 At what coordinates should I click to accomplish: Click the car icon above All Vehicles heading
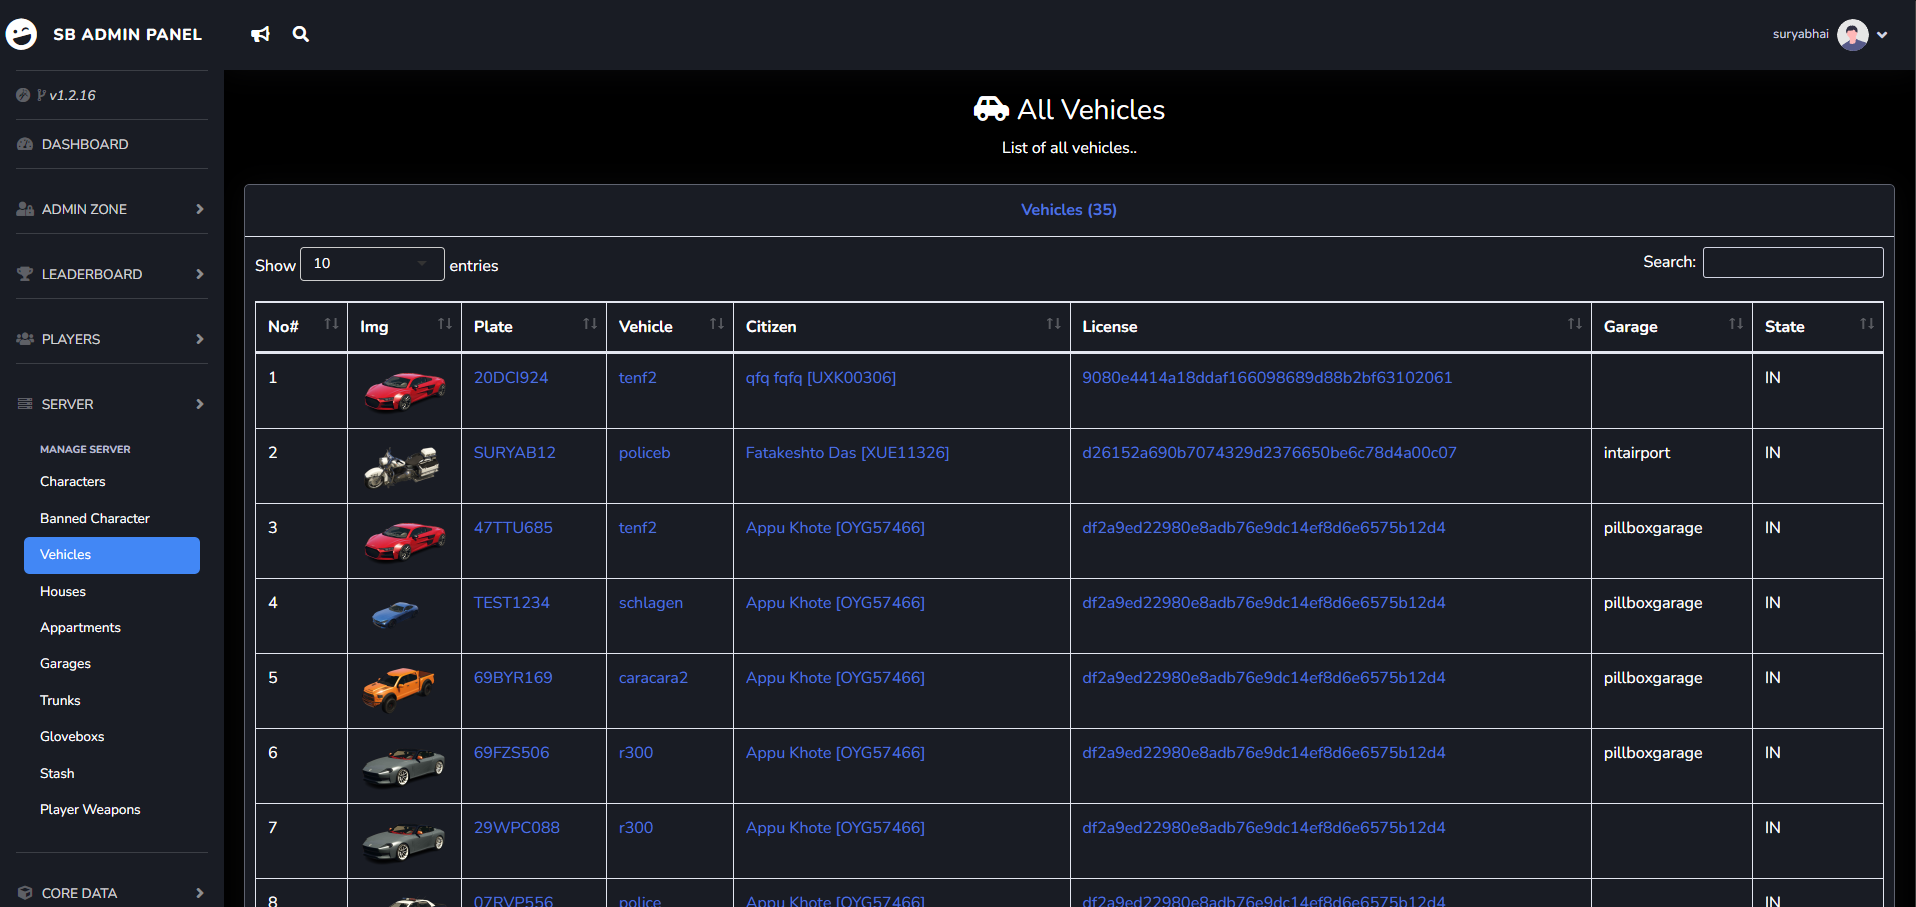tap(990, 109)
